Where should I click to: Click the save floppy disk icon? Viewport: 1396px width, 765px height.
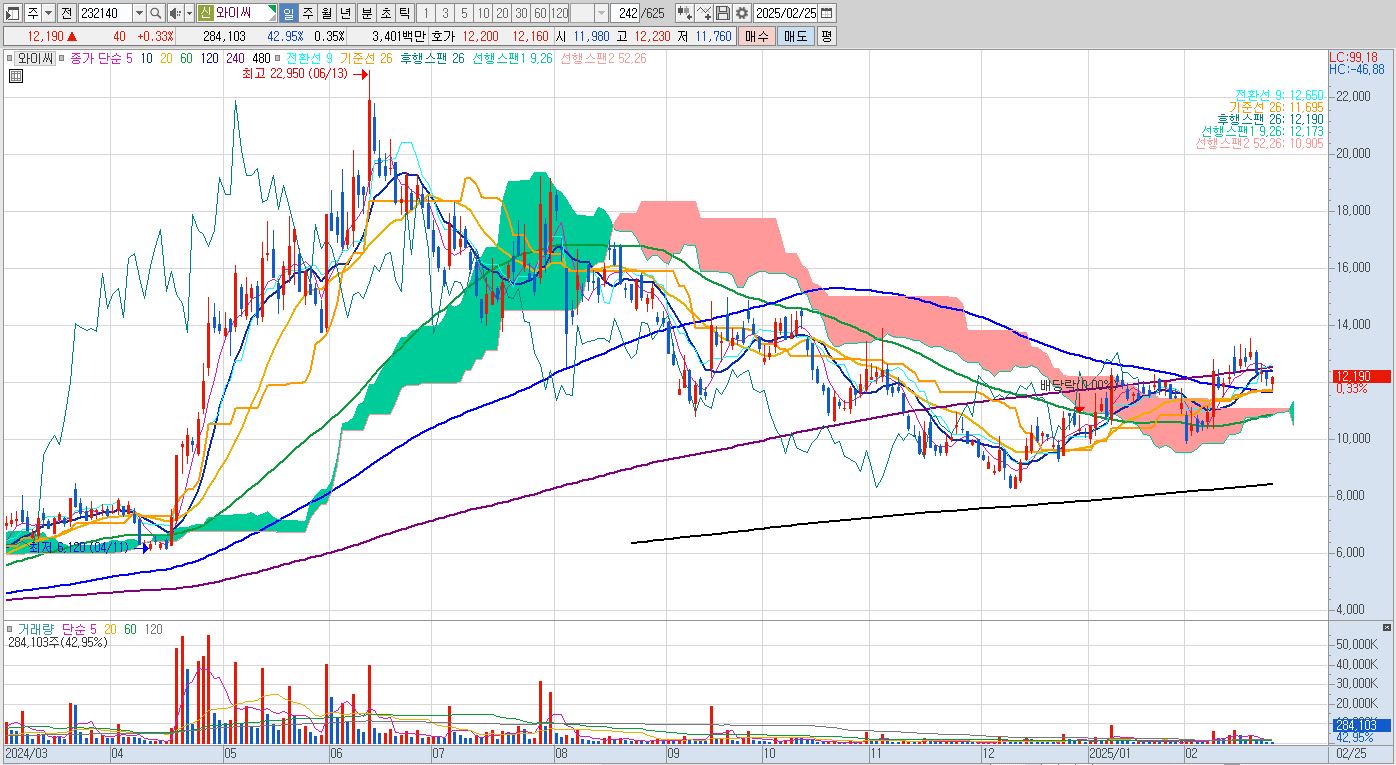click(x=723, y=13)
